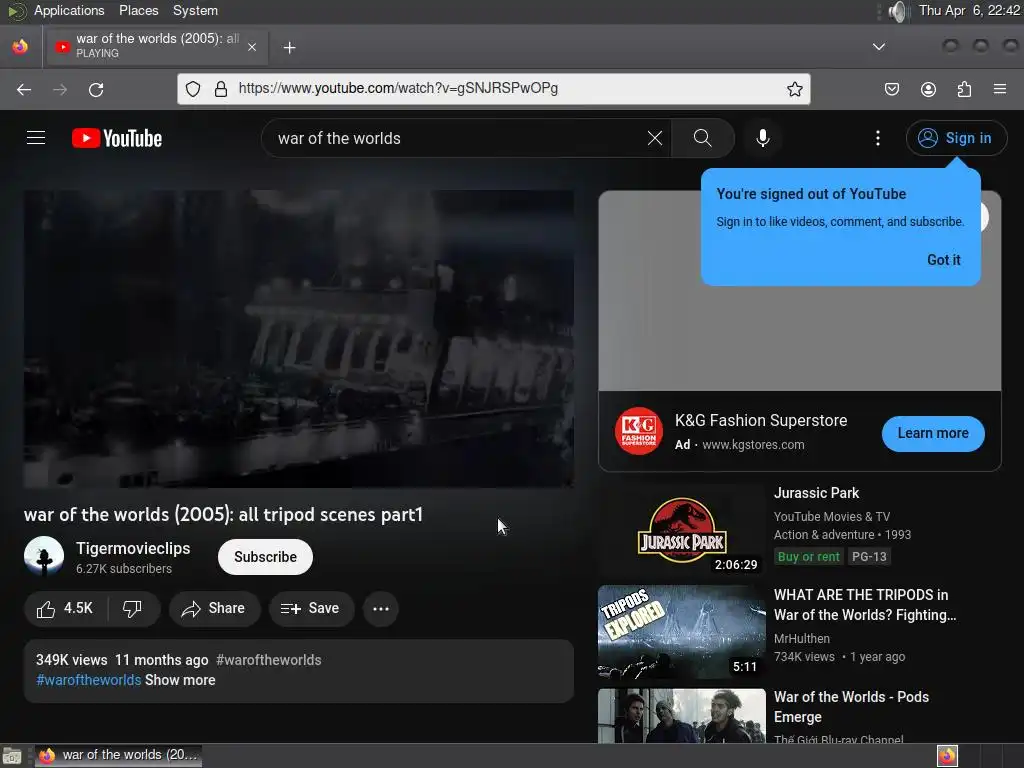Open the Places menu

tap(138, 10)
